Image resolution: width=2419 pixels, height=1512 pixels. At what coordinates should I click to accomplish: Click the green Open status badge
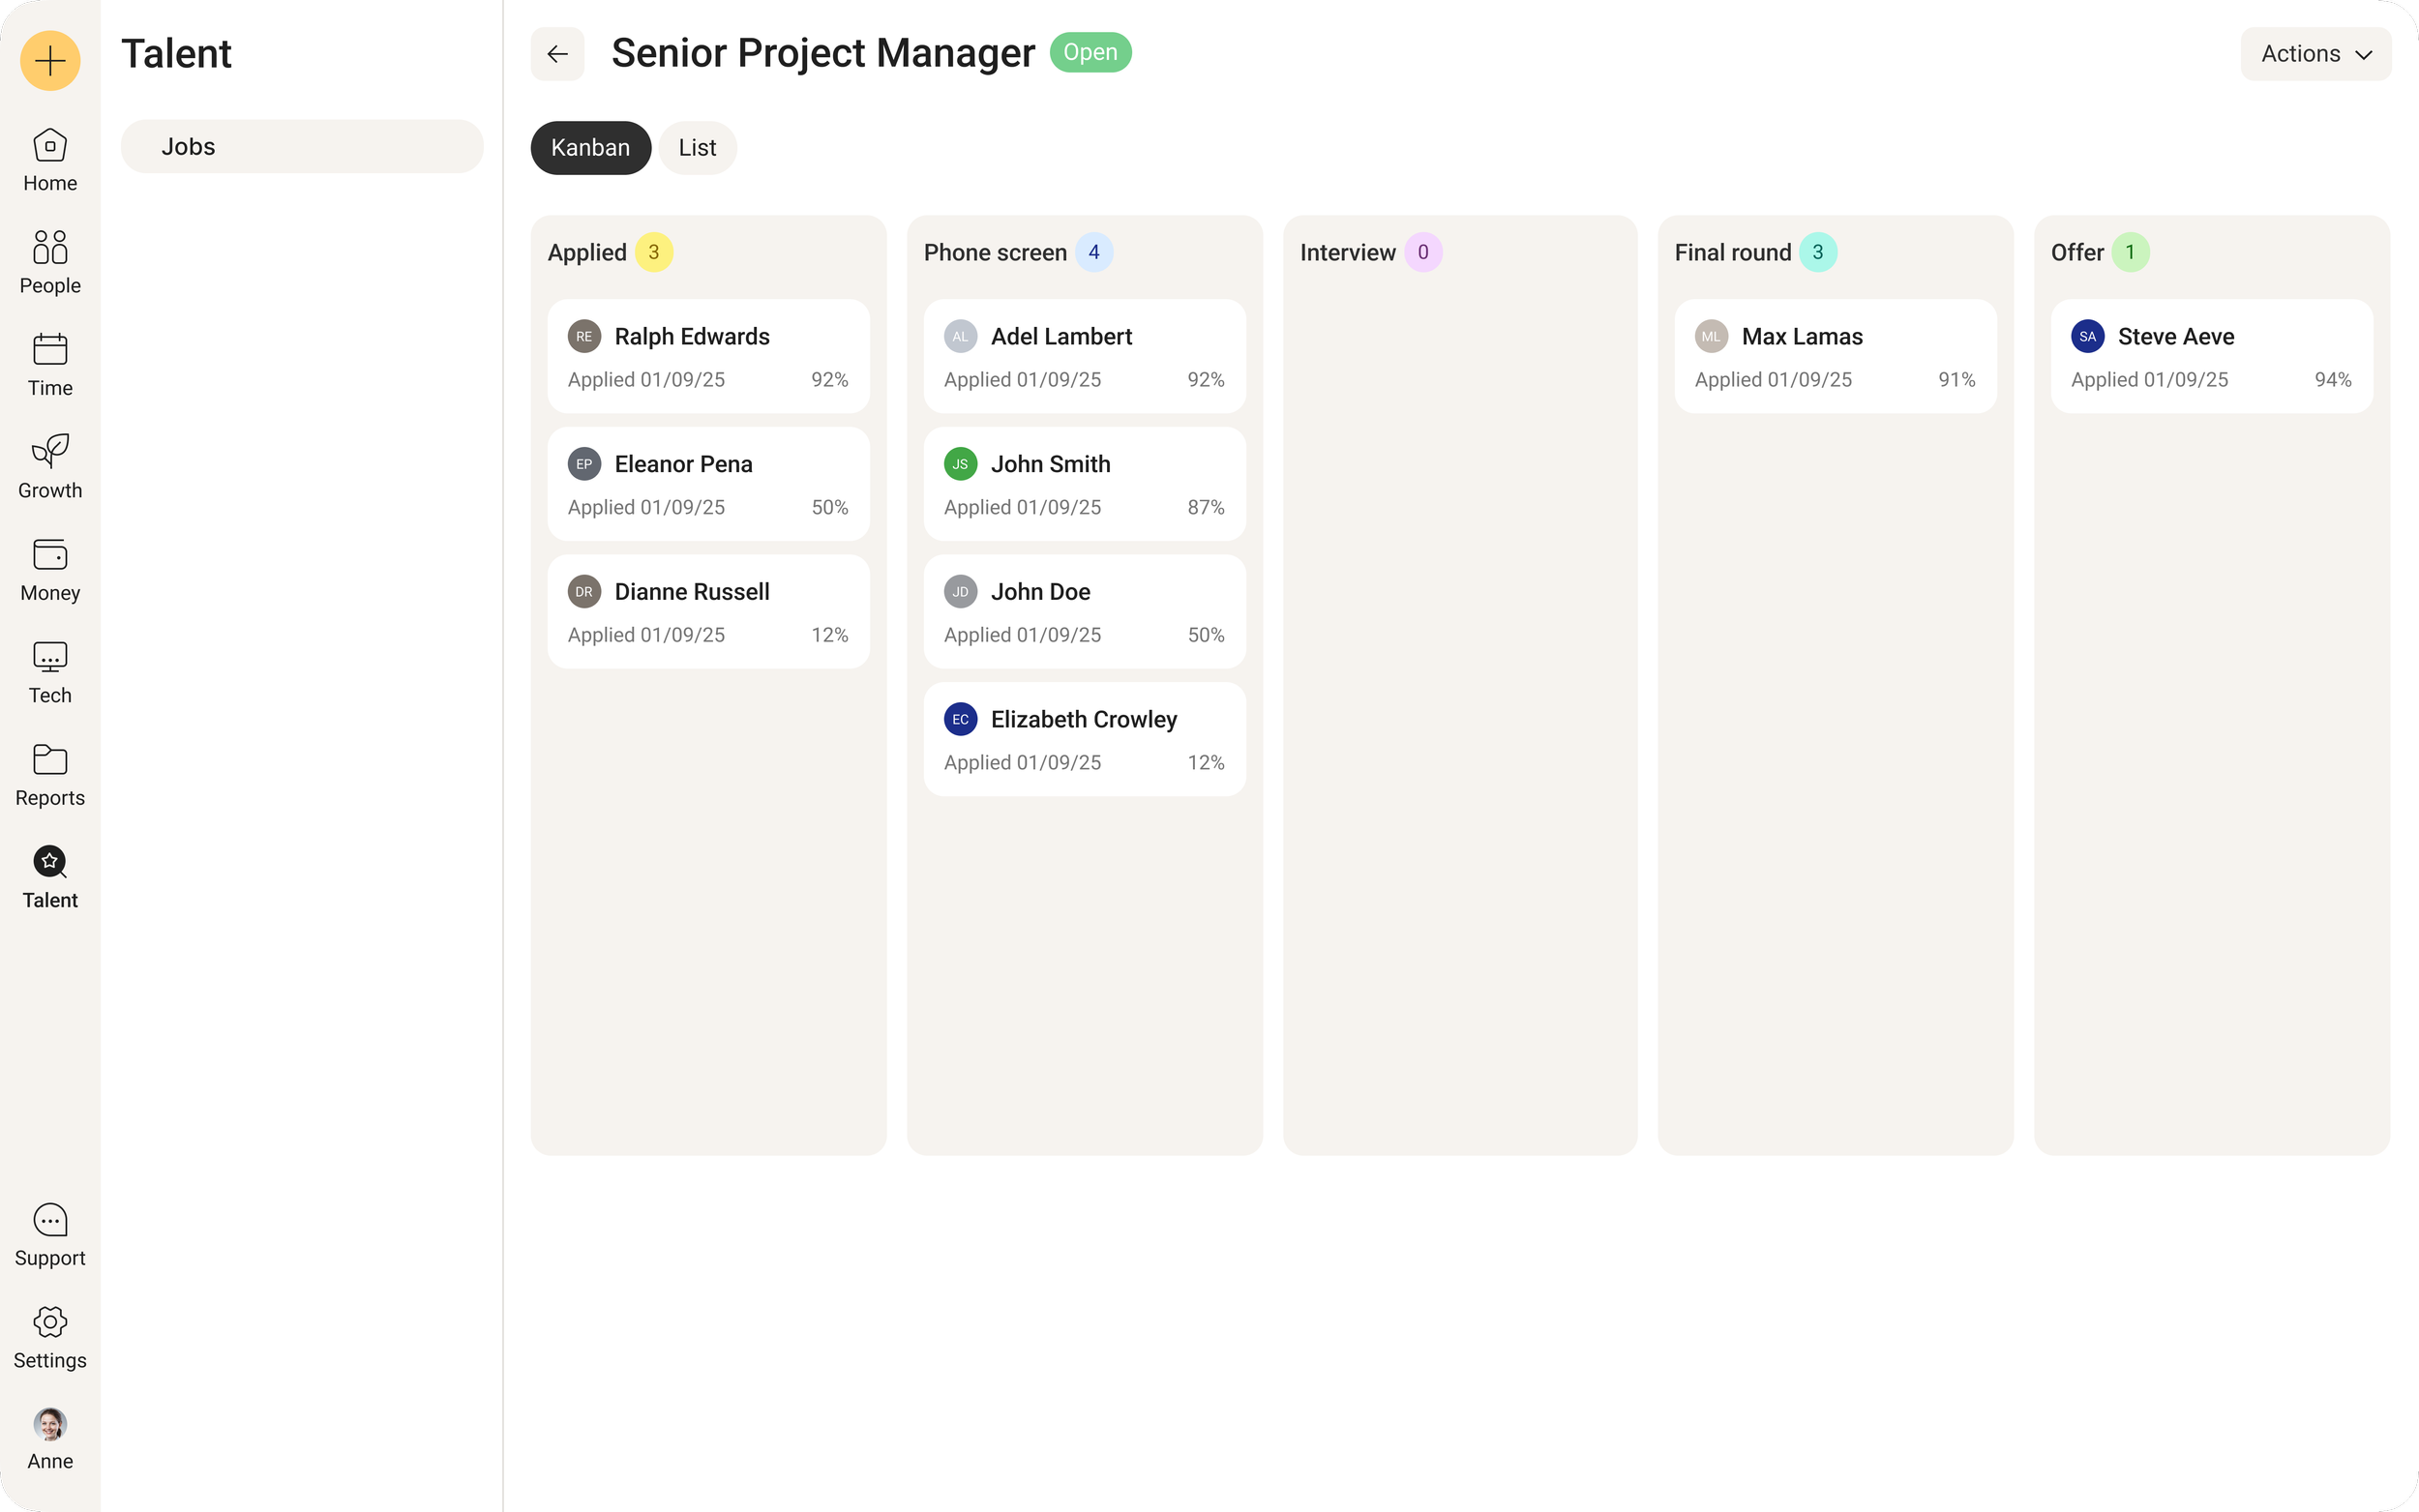pyautogui.click(x=1090, y=53)
